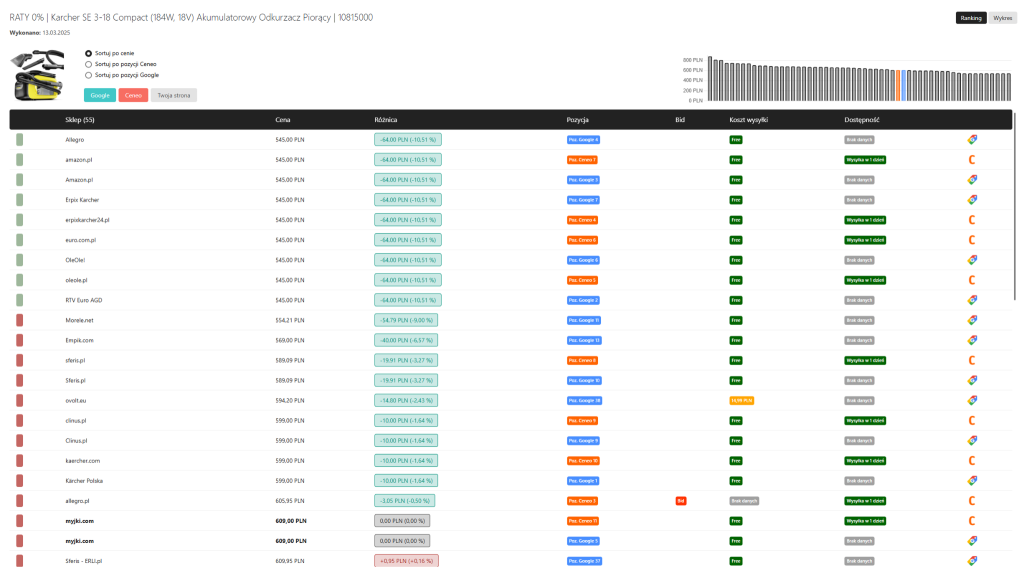Click the red Ceneo filter button
Image resolution: width=1024 pixels, height=571 pixels.
(133, 95)
